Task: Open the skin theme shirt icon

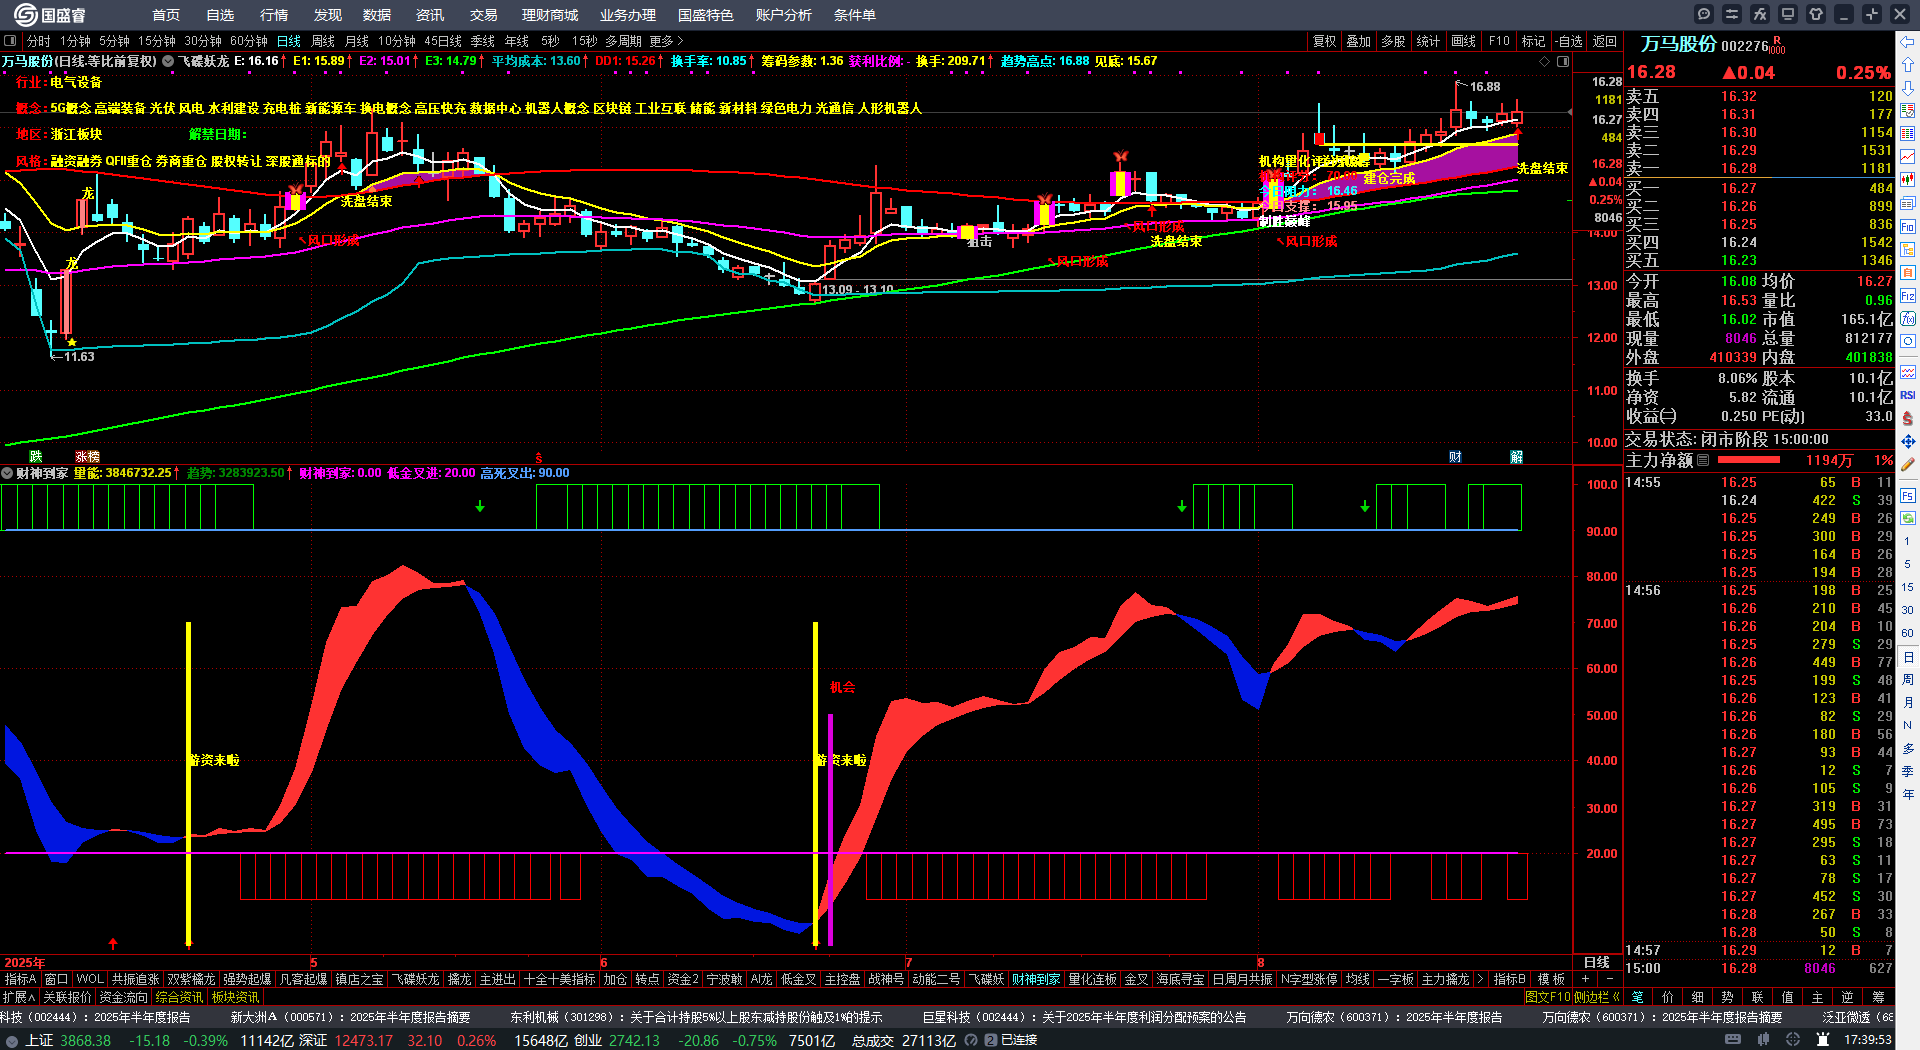Action: [1816, 14]
